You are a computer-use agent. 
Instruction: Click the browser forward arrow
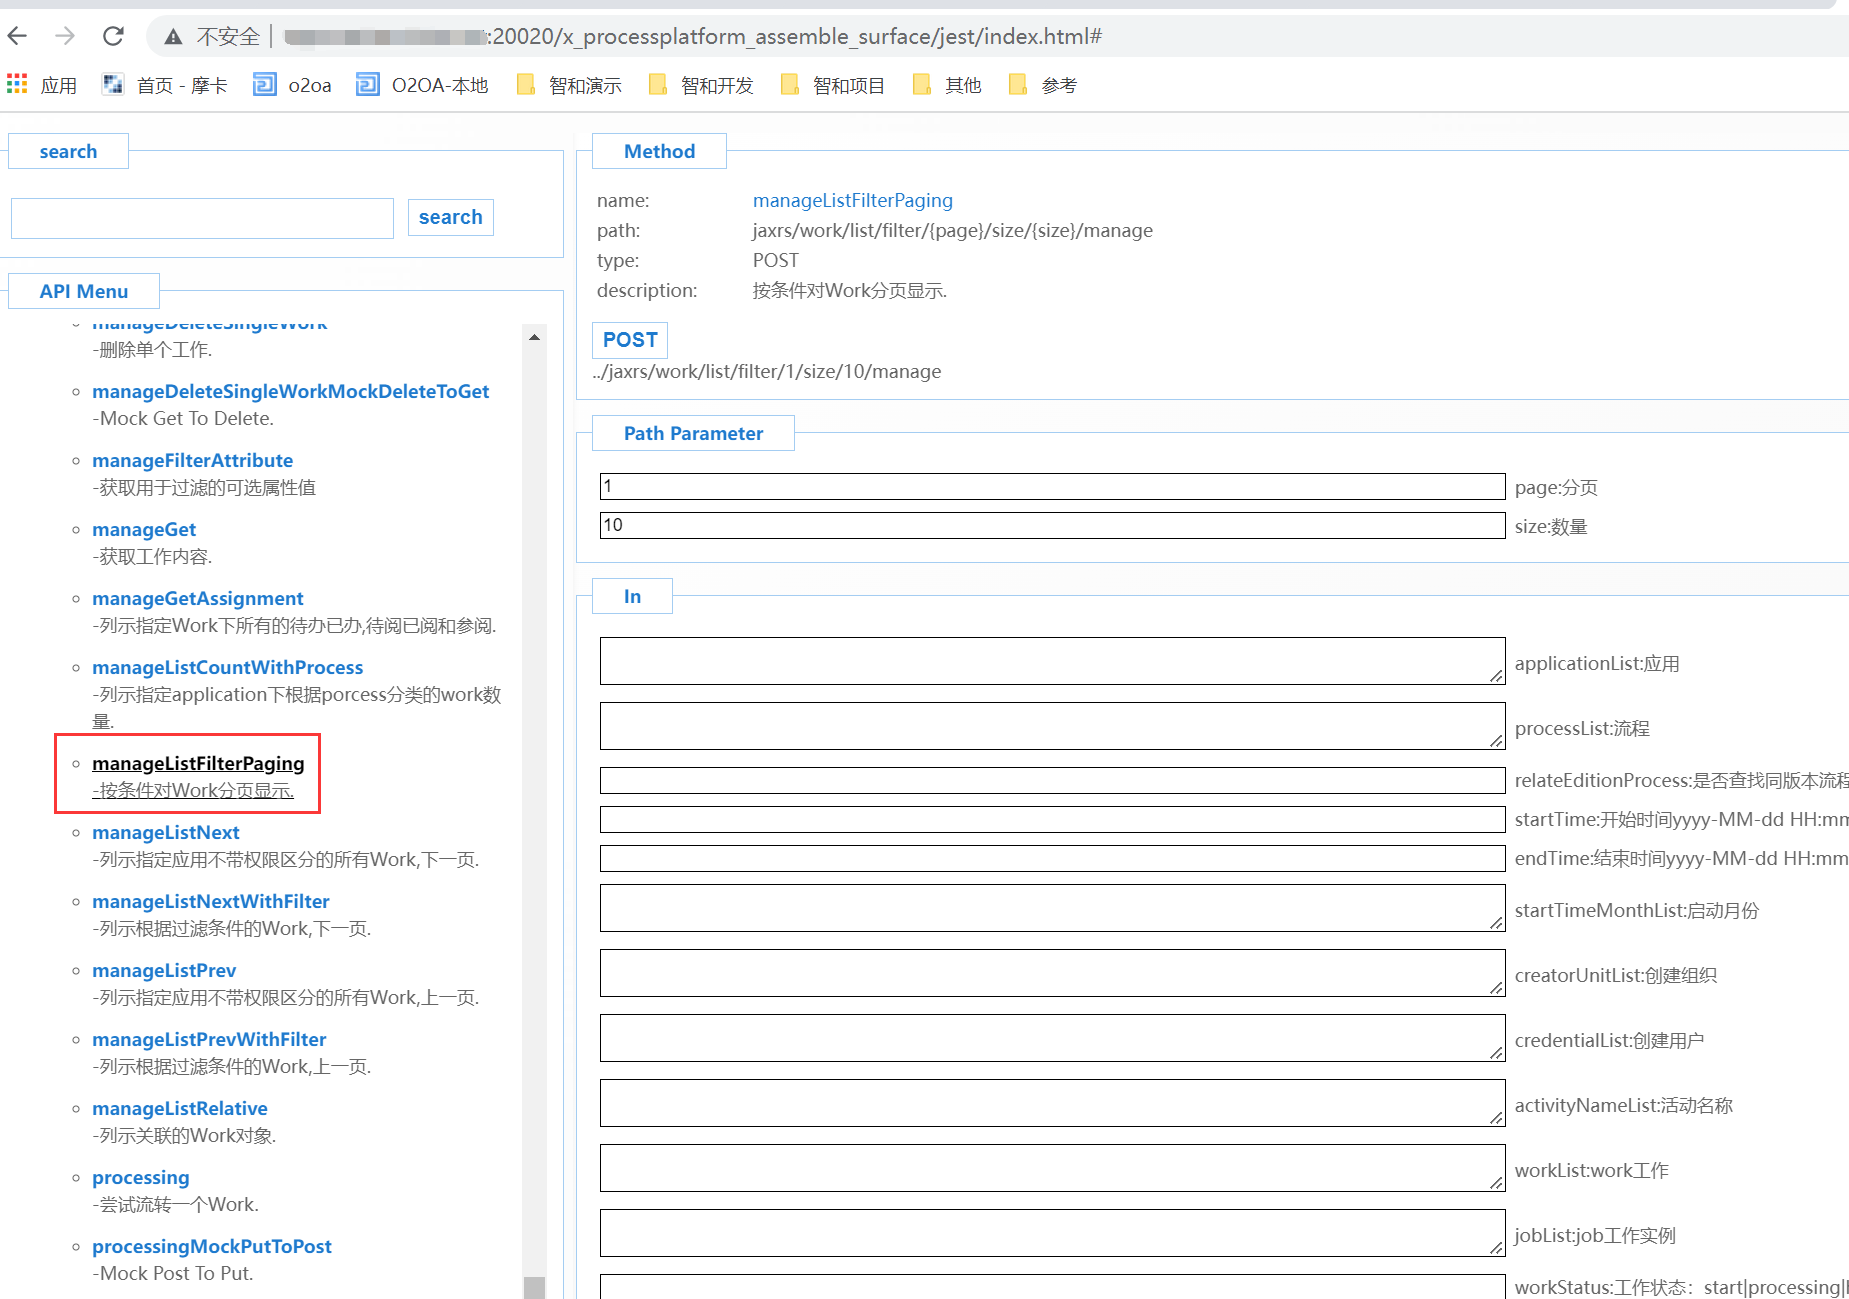[65, 37]
